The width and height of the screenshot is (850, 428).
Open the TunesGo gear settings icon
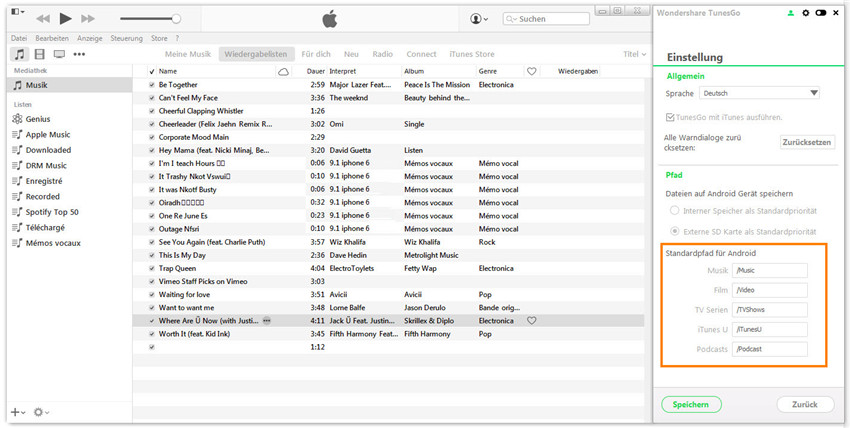tap(806, 13)
